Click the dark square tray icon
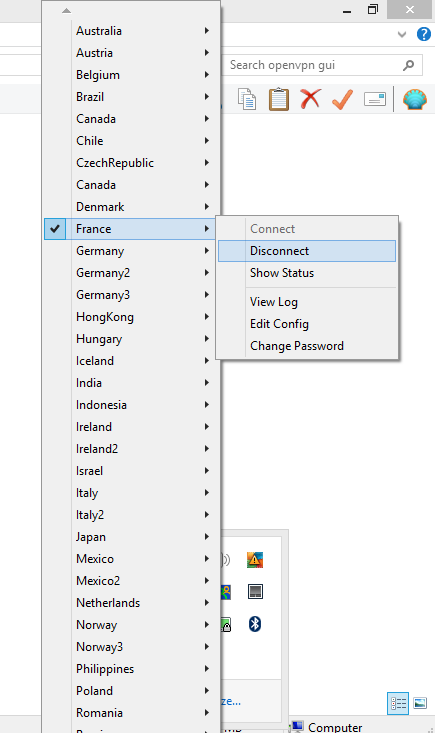This screenshot has height=733, width=435. tap(255, 591)
